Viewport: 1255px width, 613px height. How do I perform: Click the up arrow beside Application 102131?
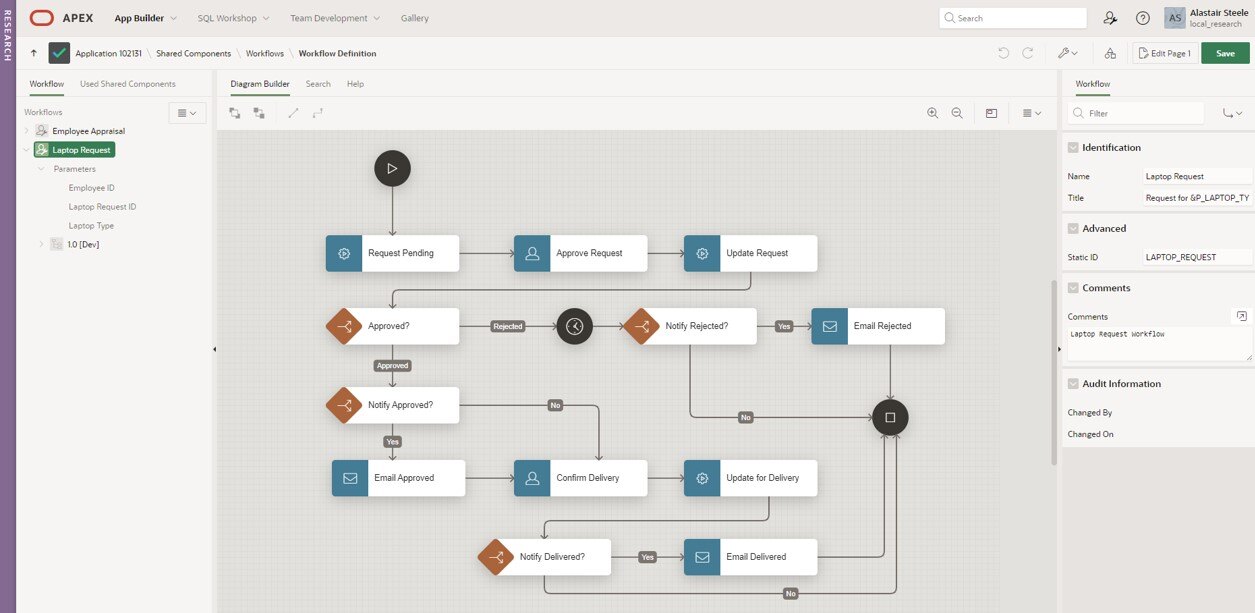[x=34, y=53]
